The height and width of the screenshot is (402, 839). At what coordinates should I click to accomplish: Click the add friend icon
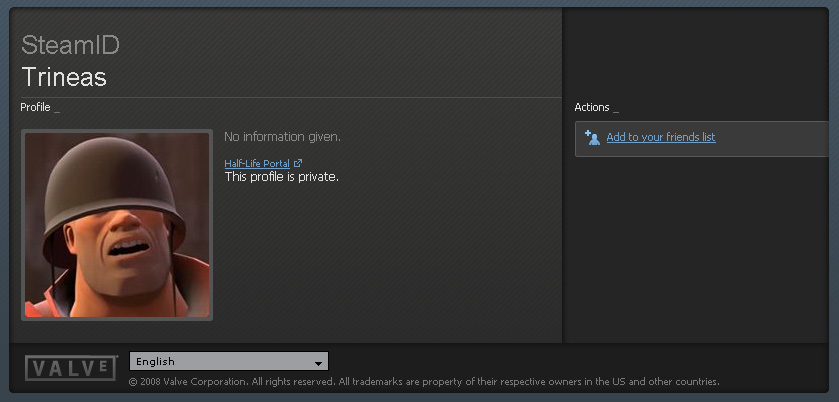point(592,138)
